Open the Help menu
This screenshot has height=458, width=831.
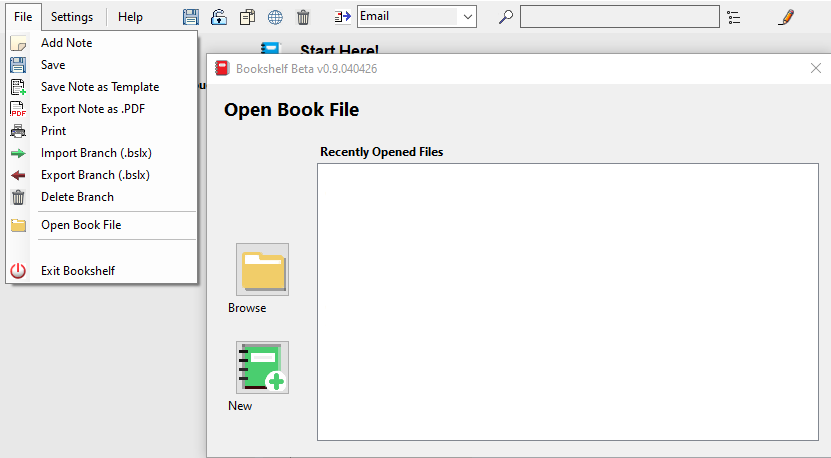point(130,17)
